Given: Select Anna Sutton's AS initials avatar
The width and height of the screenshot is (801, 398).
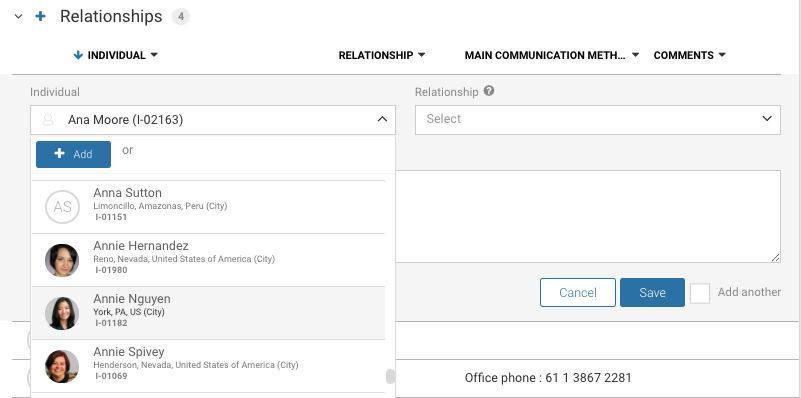Looking at the screenshot, I should [62, 207].
